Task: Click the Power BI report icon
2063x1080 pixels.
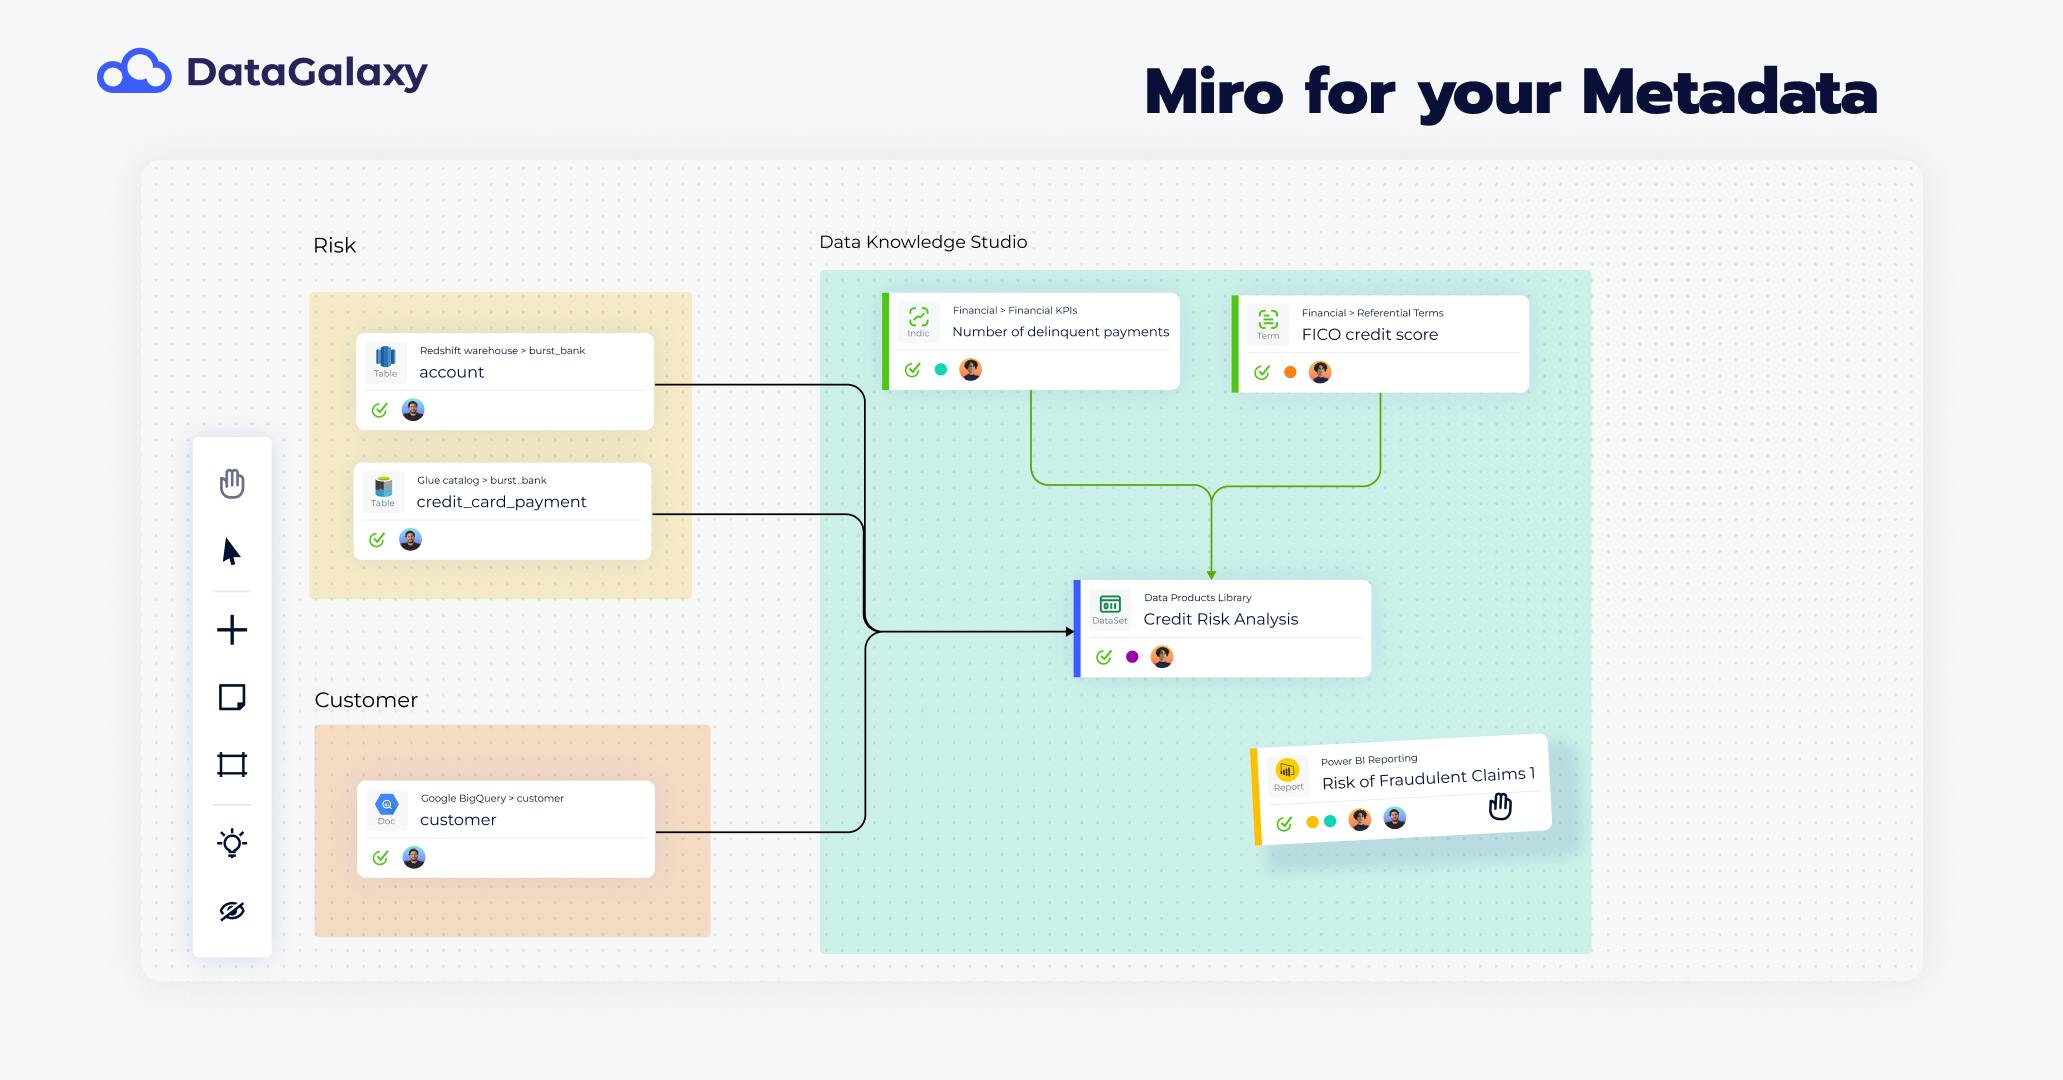Action: (x=1287, y=770)
